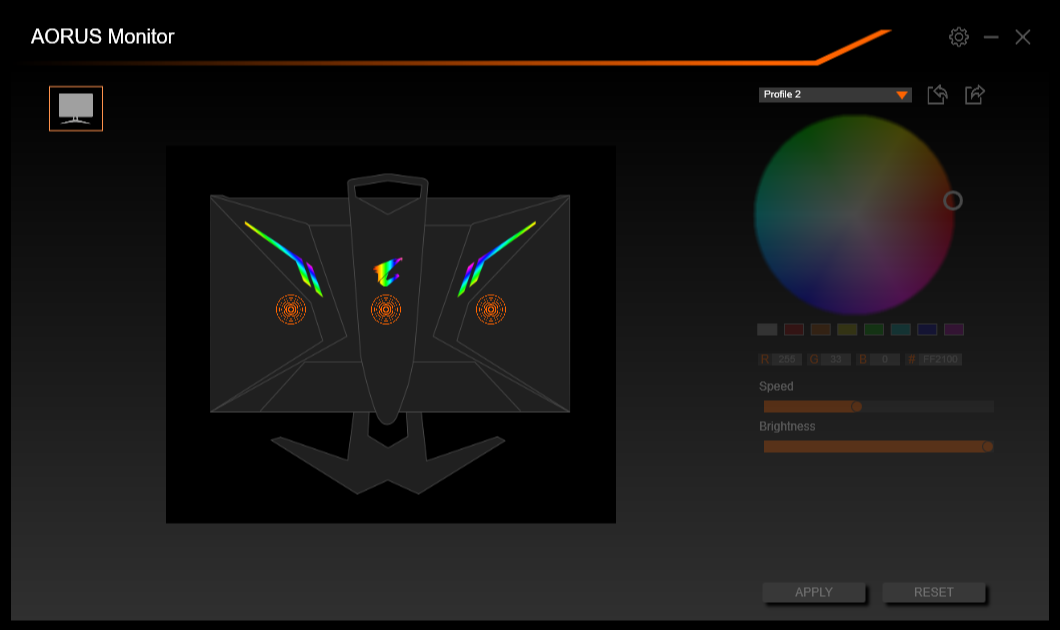The height and width of the screenshot is (630, 1060).
Task: Click the center of the color wheel
Action: tap(854, 215)
